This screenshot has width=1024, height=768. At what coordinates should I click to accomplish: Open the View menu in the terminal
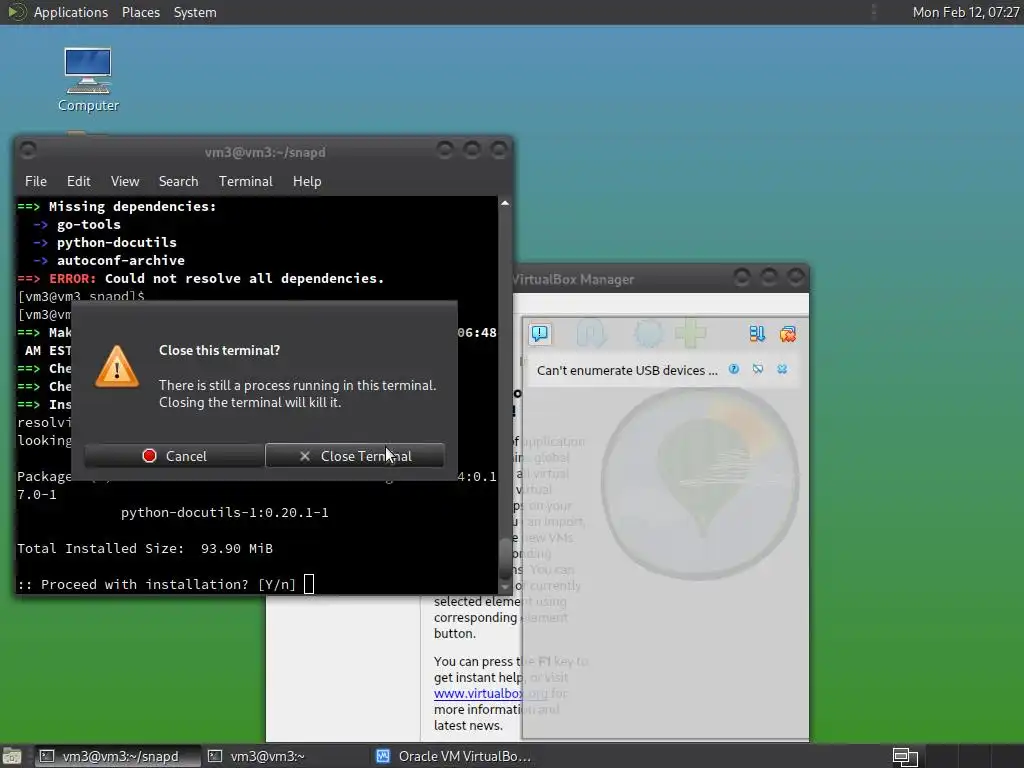click(x=125, y=181)
